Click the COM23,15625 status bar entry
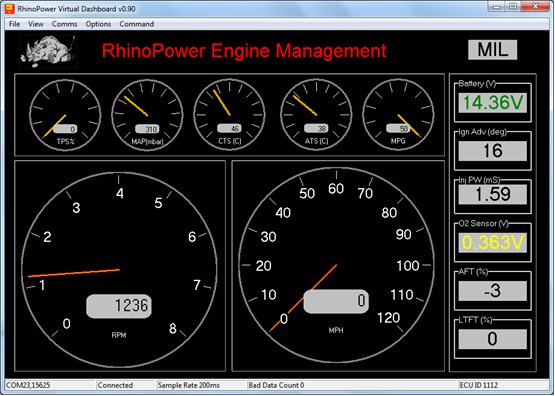The image size is (555, 396). (50, 385)
